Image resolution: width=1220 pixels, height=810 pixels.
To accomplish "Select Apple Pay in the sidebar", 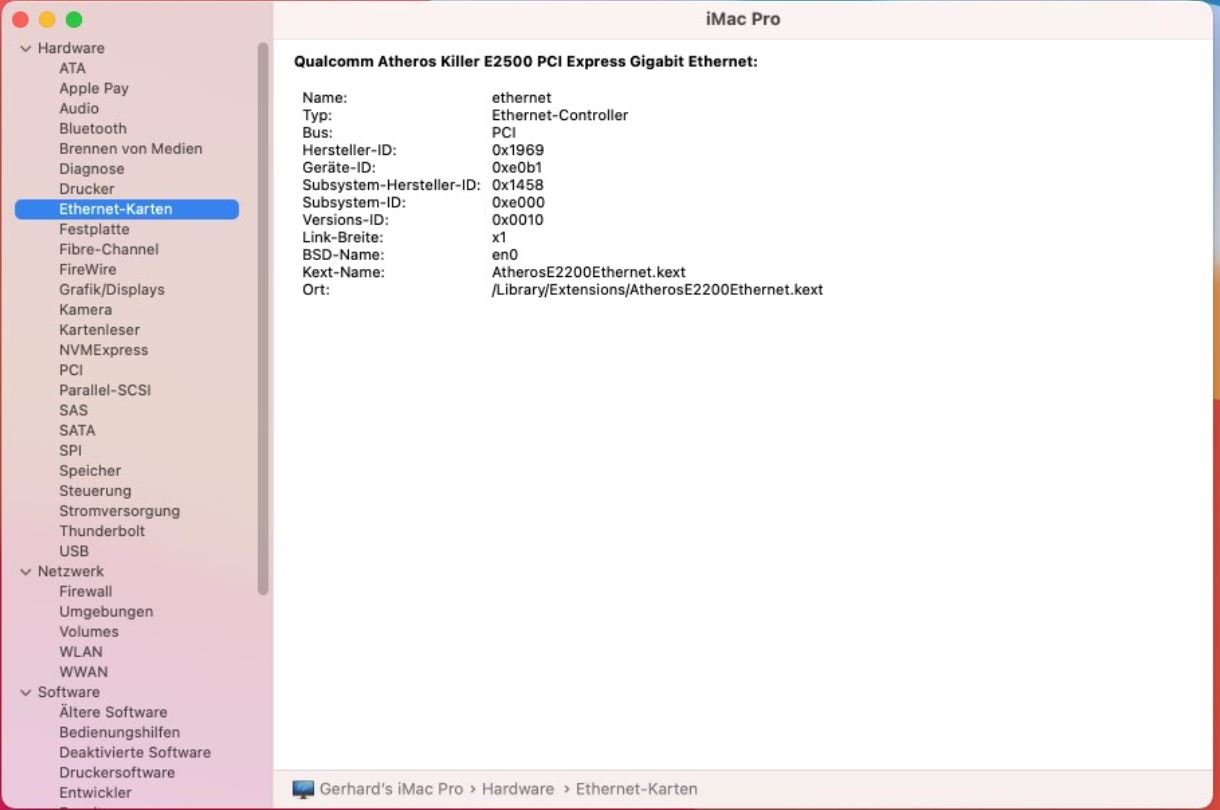I will pyautogui.click(x=94, y=88).
